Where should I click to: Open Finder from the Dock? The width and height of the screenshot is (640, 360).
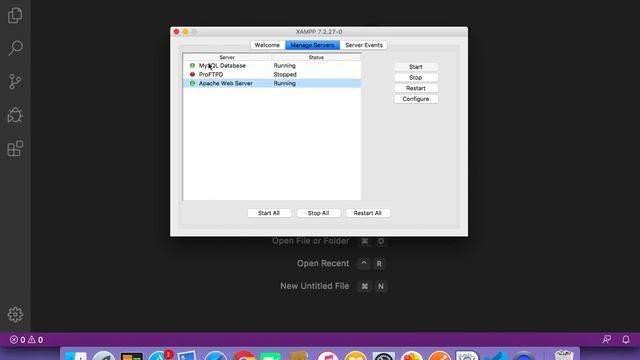tap(76, 356)
